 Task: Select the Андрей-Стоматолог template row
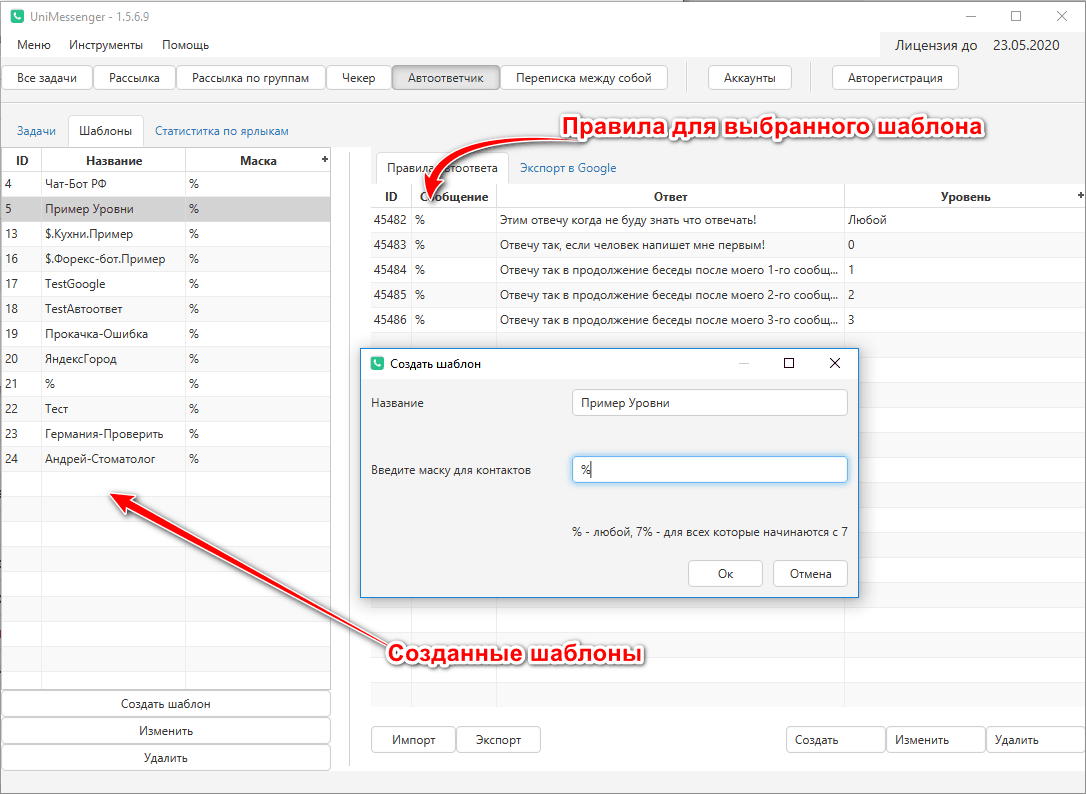click(166, 459)
